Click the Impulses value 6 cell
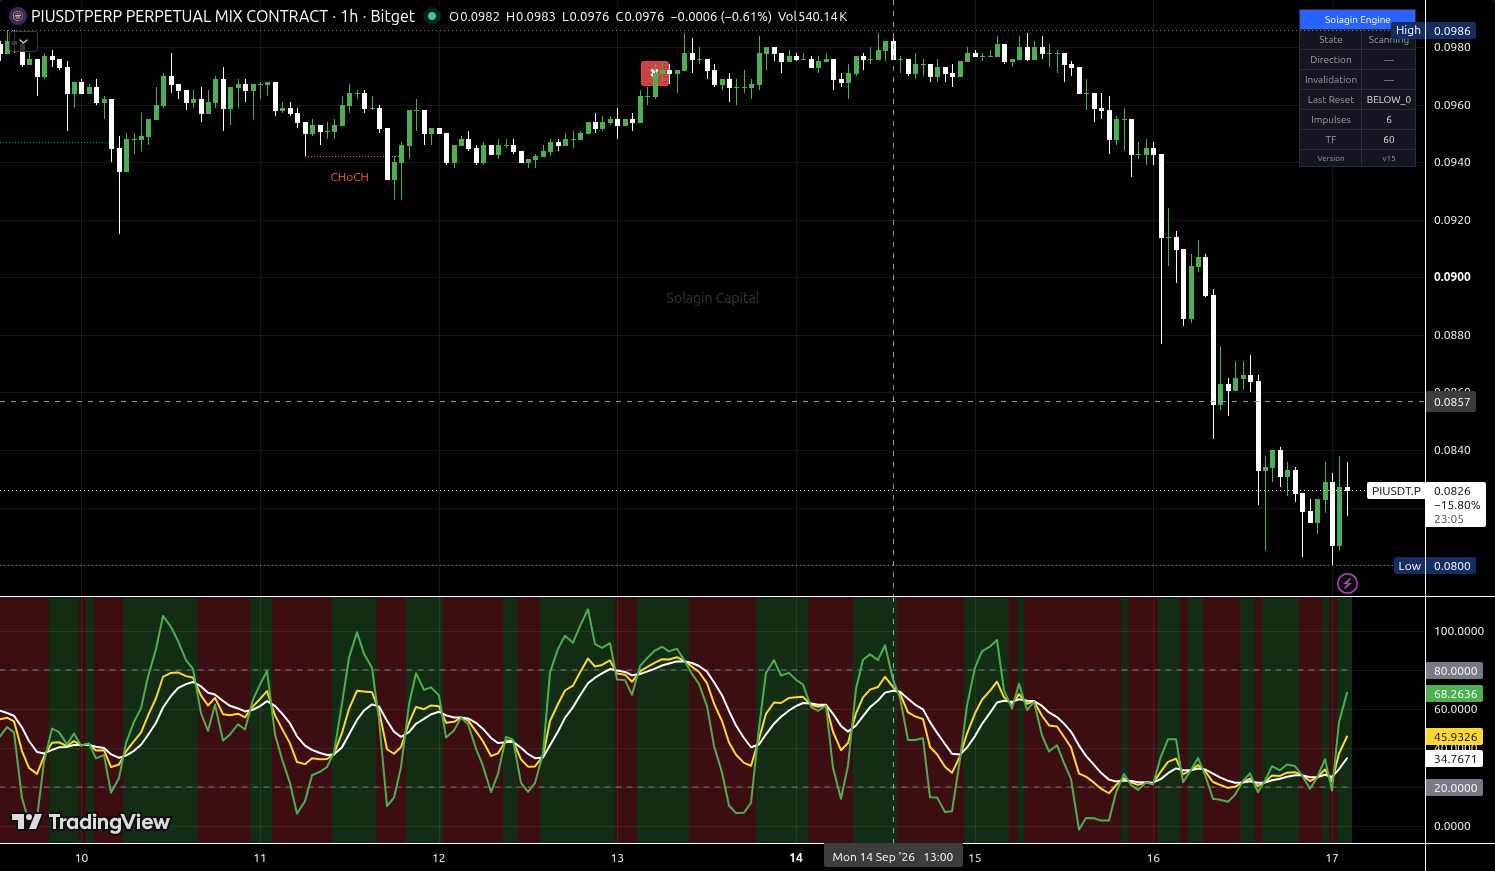The height and width of the screenshot is (871, 1495). tap(1388, 120)
